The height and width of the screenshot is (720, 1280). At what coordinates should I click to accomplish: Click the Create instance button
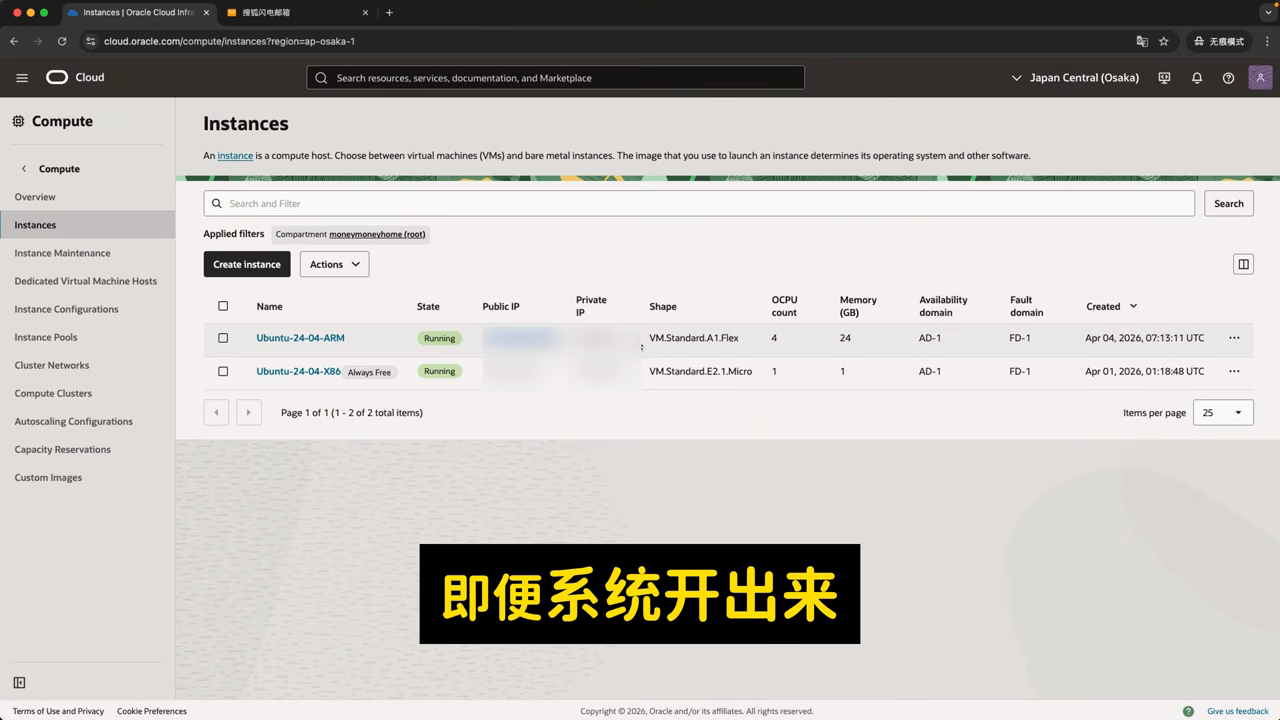247,264
